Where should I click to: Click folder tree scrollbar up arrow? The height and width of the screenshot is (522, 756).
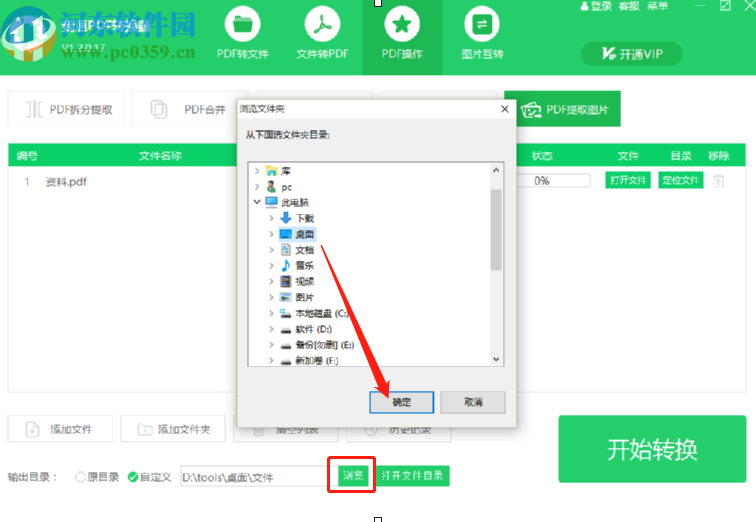click(496, 170)
